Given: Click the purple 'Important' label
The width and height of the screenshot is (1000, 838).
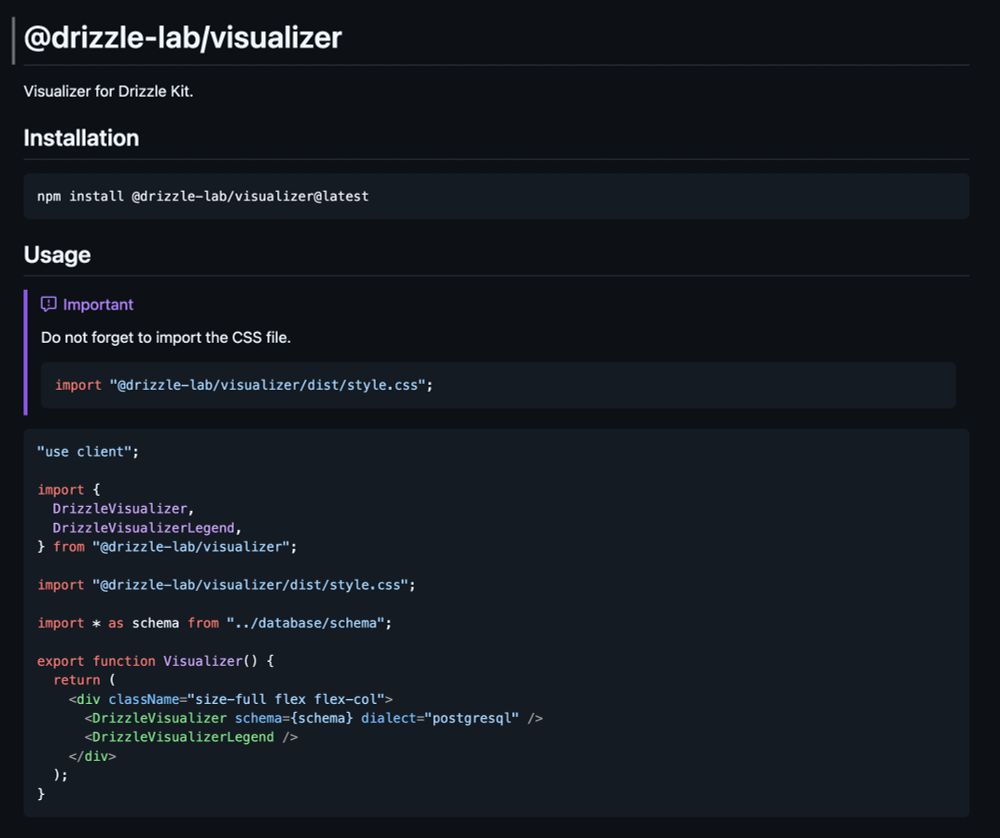Looking at the screenshot, I should coord(98,305).
